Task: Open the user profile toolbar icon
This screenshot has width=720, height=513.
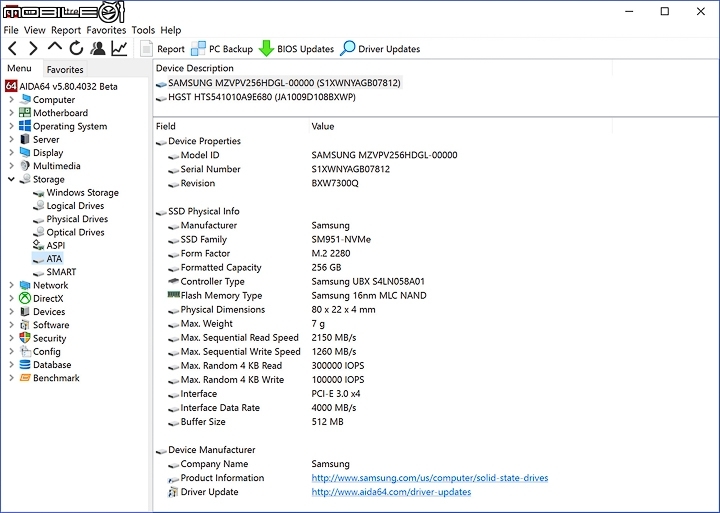Action: pos(97,48)
